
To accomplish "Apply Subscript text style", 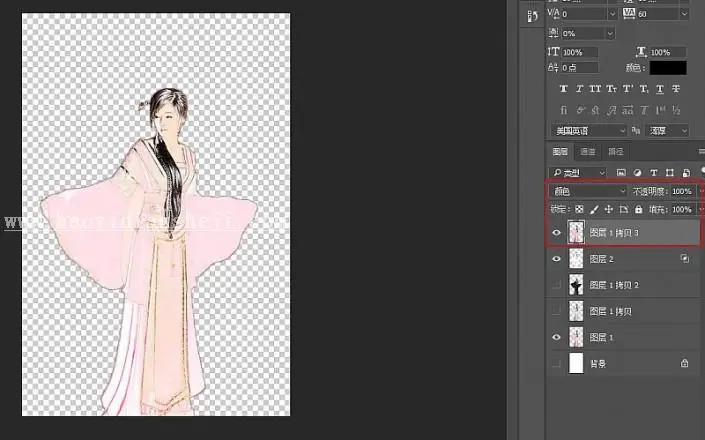I will point(644,89).
